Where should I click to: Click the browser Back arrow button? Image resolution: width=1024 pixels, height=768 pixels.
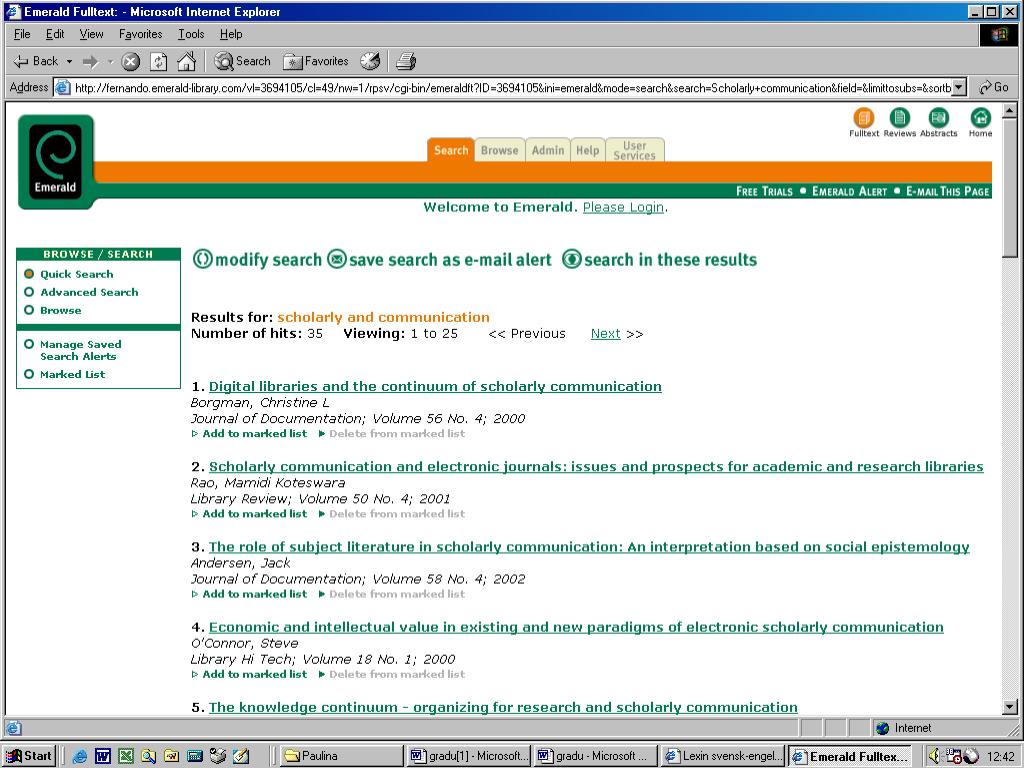point(36,61)
